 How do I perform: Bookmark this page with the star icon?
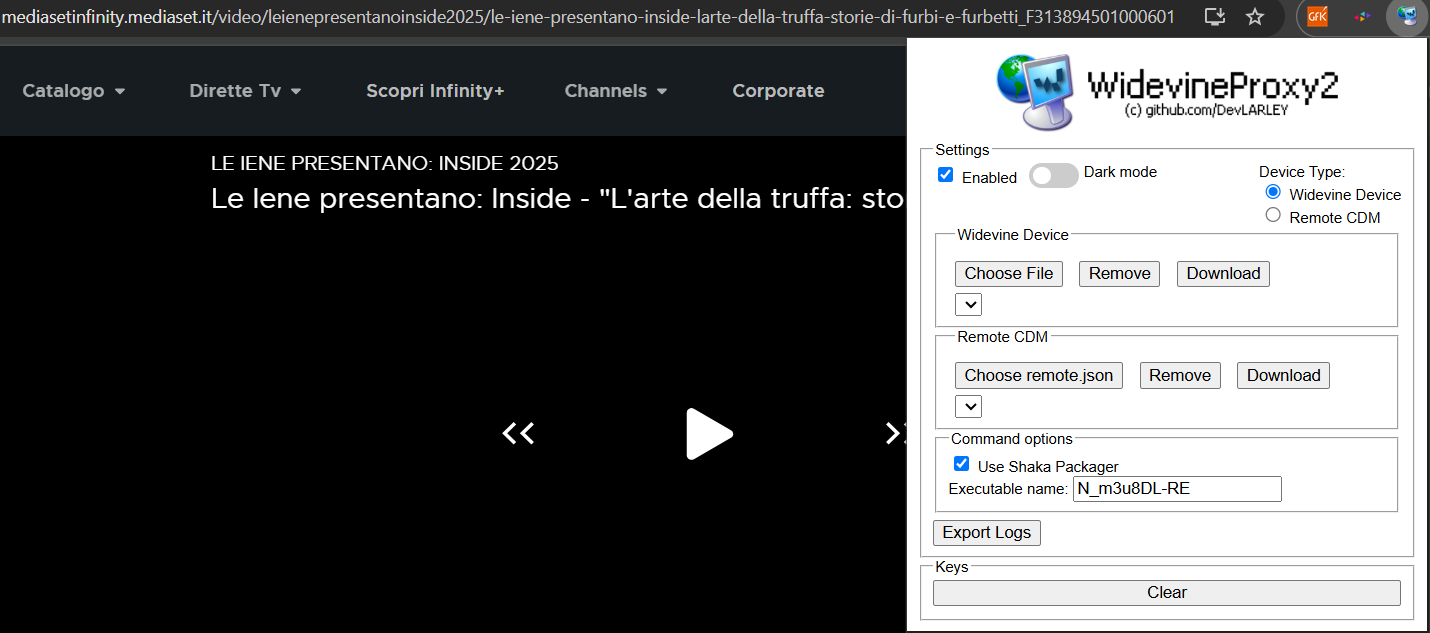tap(1255, 17)
